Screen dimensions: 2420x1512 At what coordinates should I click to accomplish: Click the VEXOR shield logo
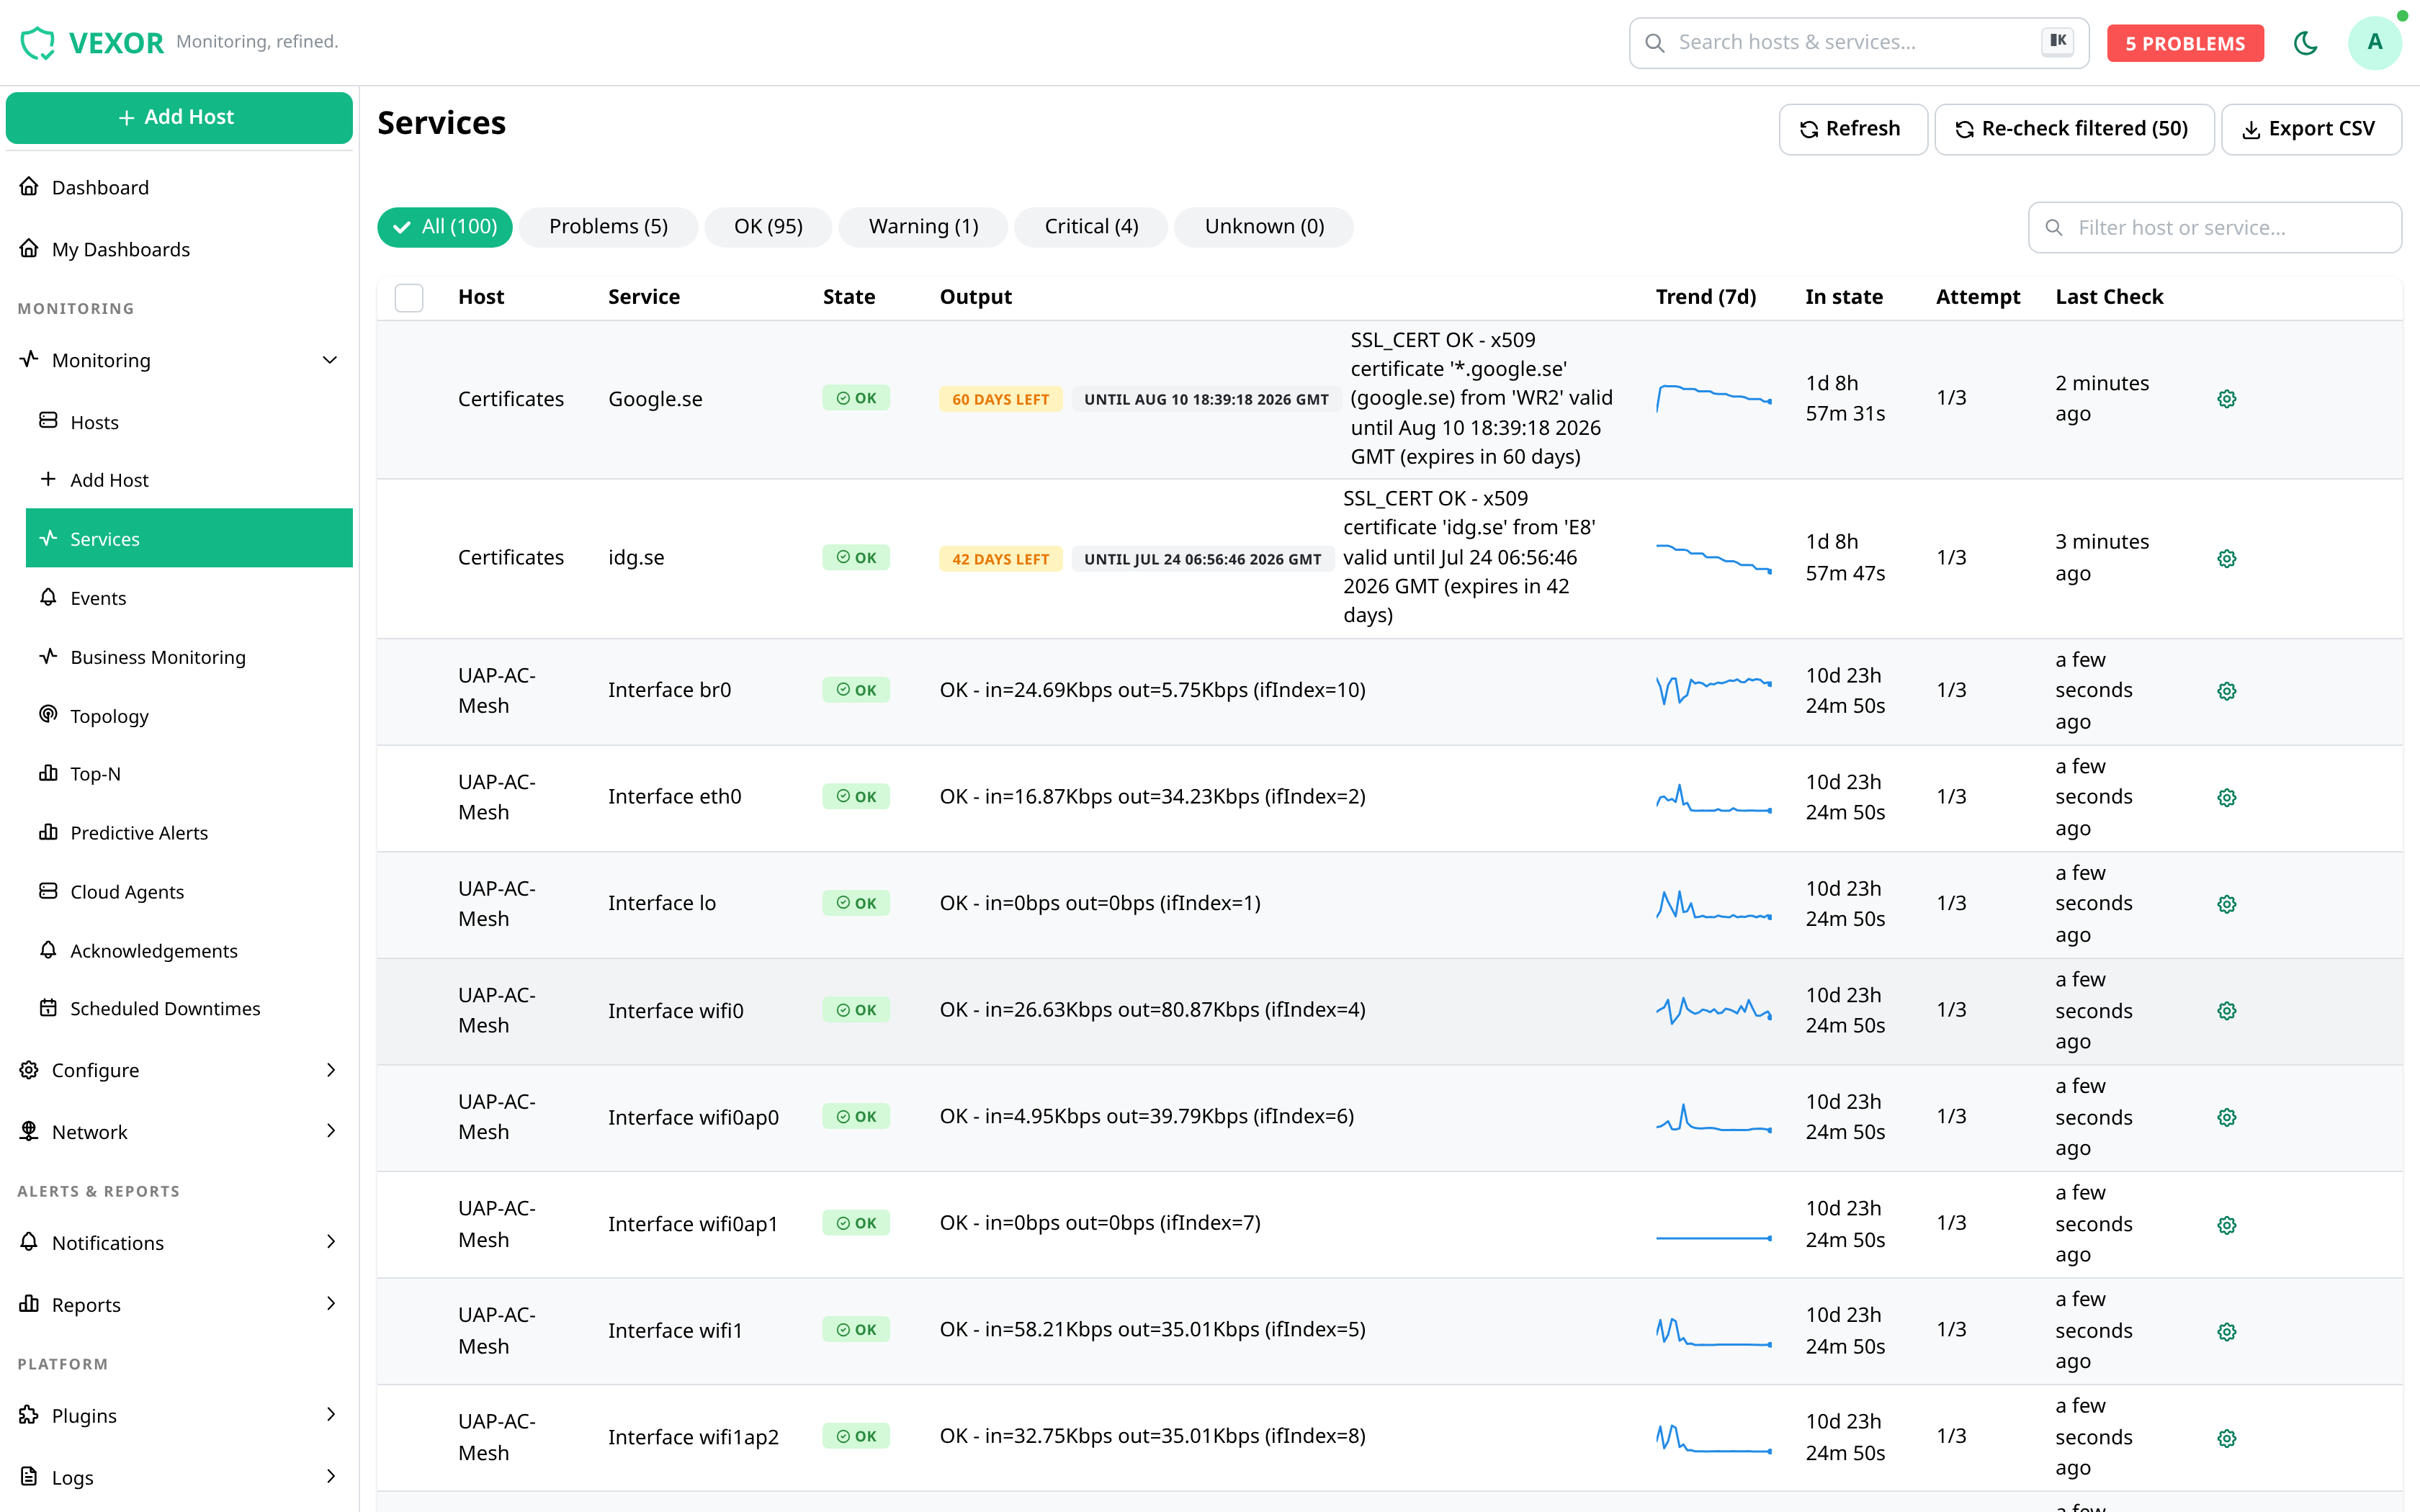click(x=37, y=42)
